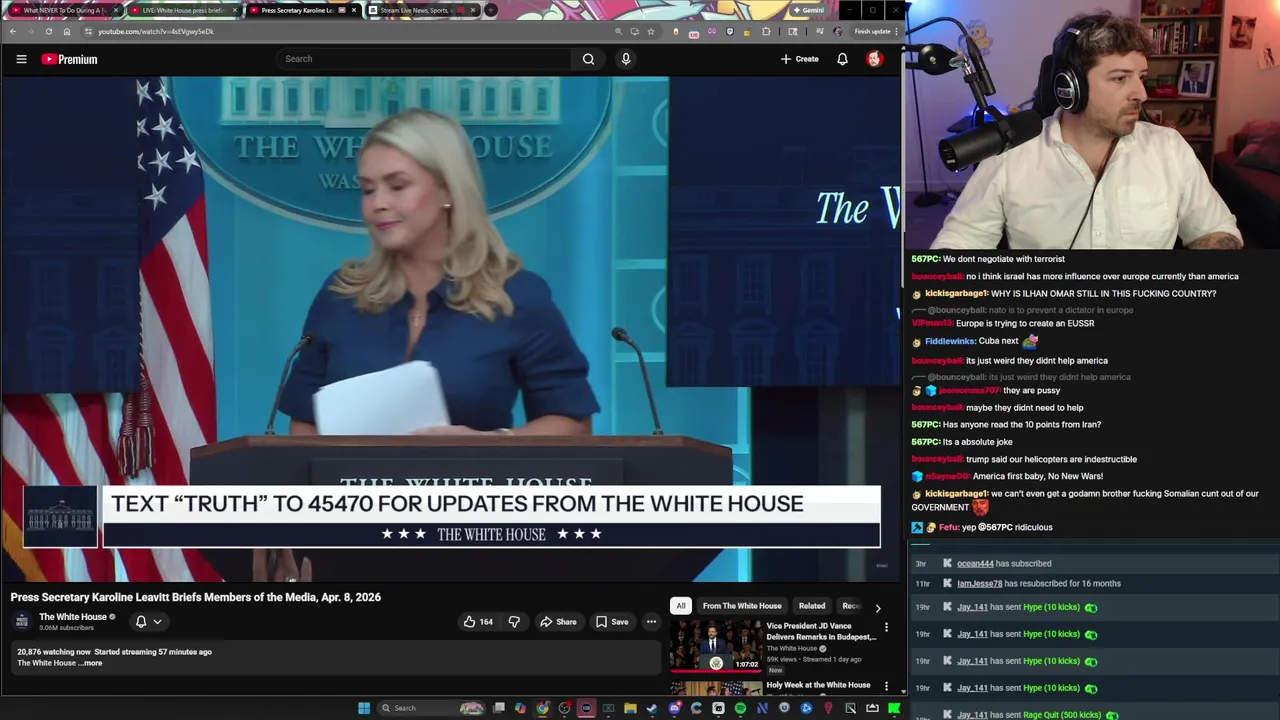Open File Explorer from the taskbar
This screenshot has width=1280, height=720.
pos(630,708)
